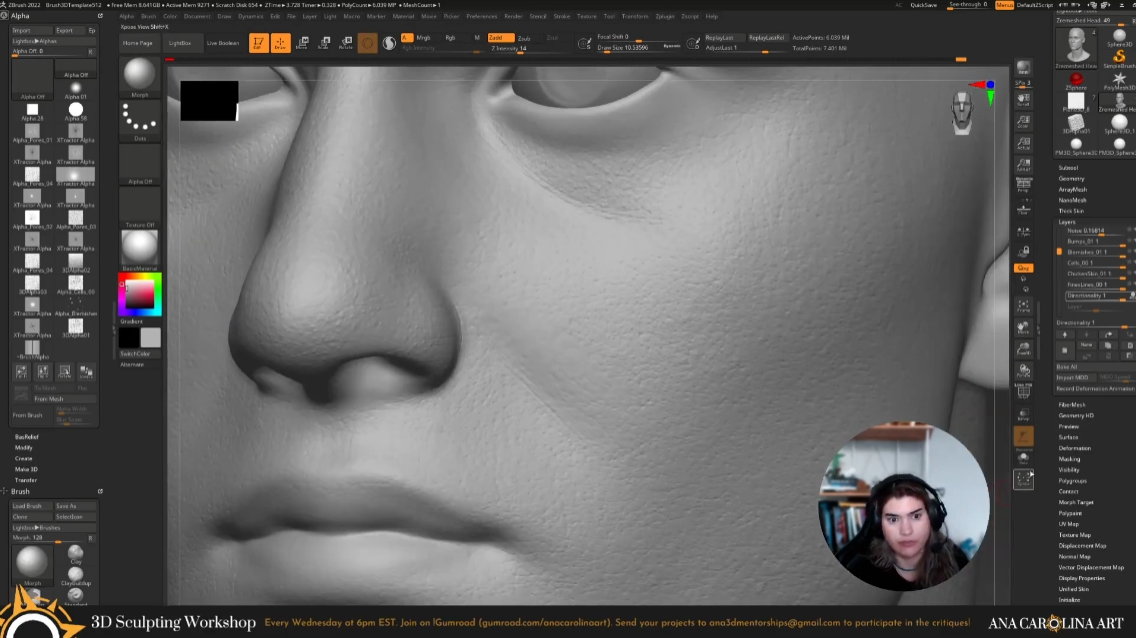Open the Texture Off selector
Screen dimensions: 1136x638
139,208
